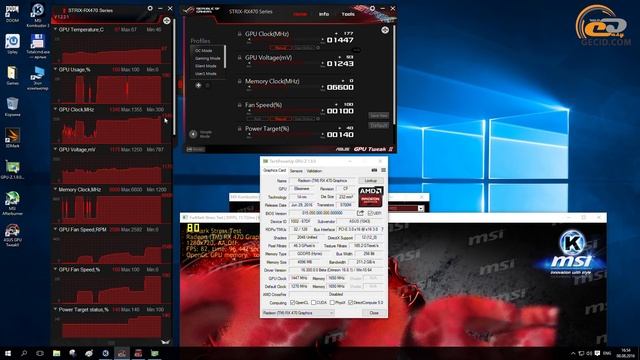Toggle lock beside GPU Clock(MHz)

point(240,34)
